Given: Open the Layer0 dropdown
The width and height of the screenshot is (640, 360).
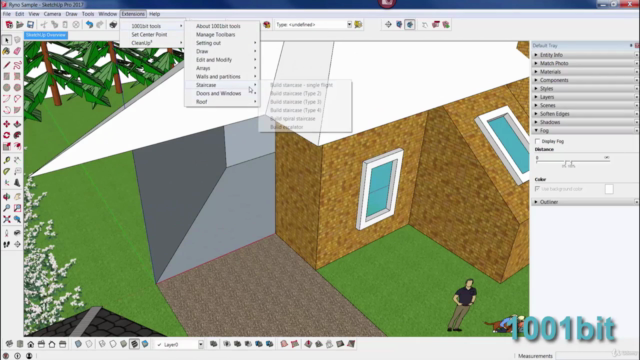Looking at the screenshot, I should (x=180, y=344).
